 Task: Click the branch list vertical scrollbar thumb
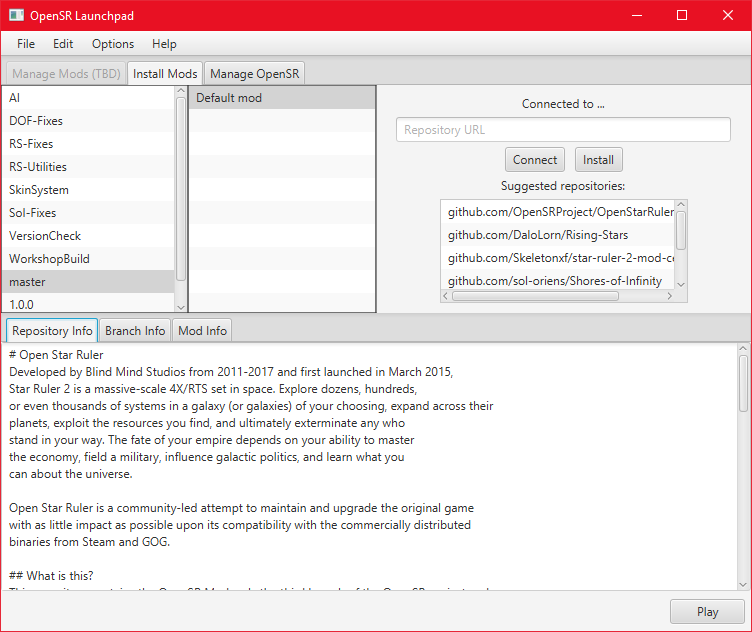[x=181, y=189]
